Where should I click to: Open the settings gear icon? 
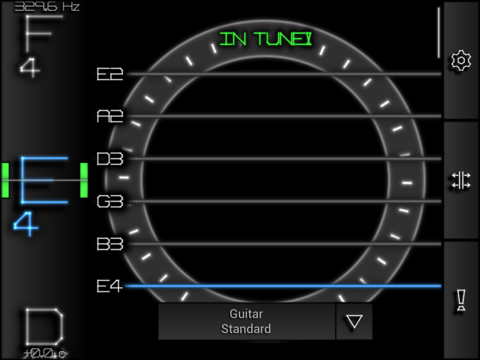click(461, 60)
